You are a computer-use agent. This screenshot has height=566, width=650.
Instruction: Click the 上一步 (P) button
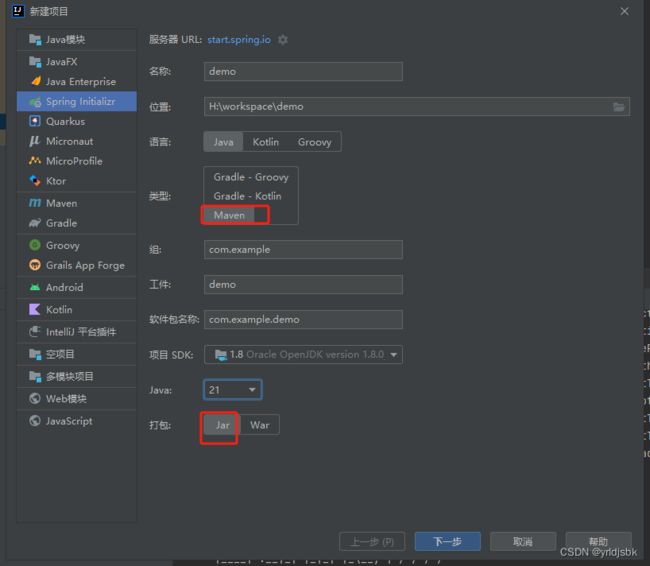coord(372,542)
